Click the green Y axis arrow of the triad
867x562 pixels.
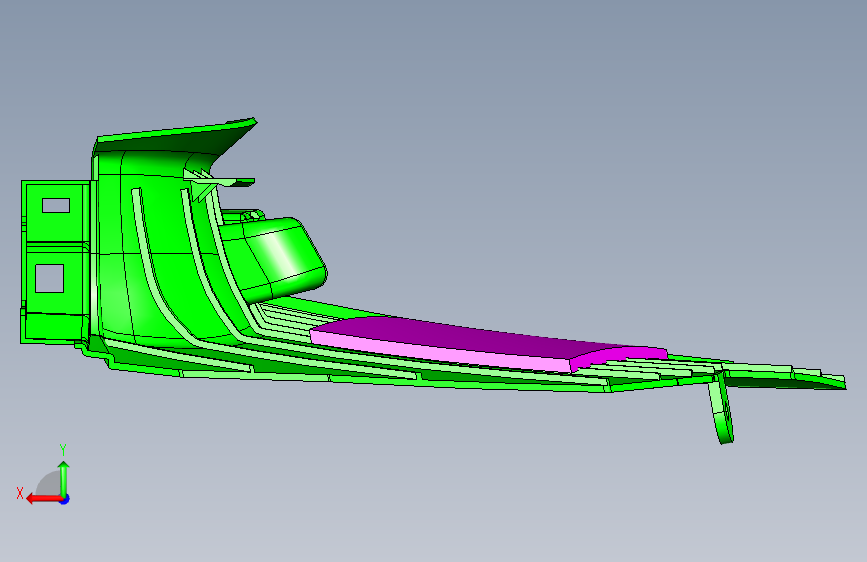coord(64,478)
